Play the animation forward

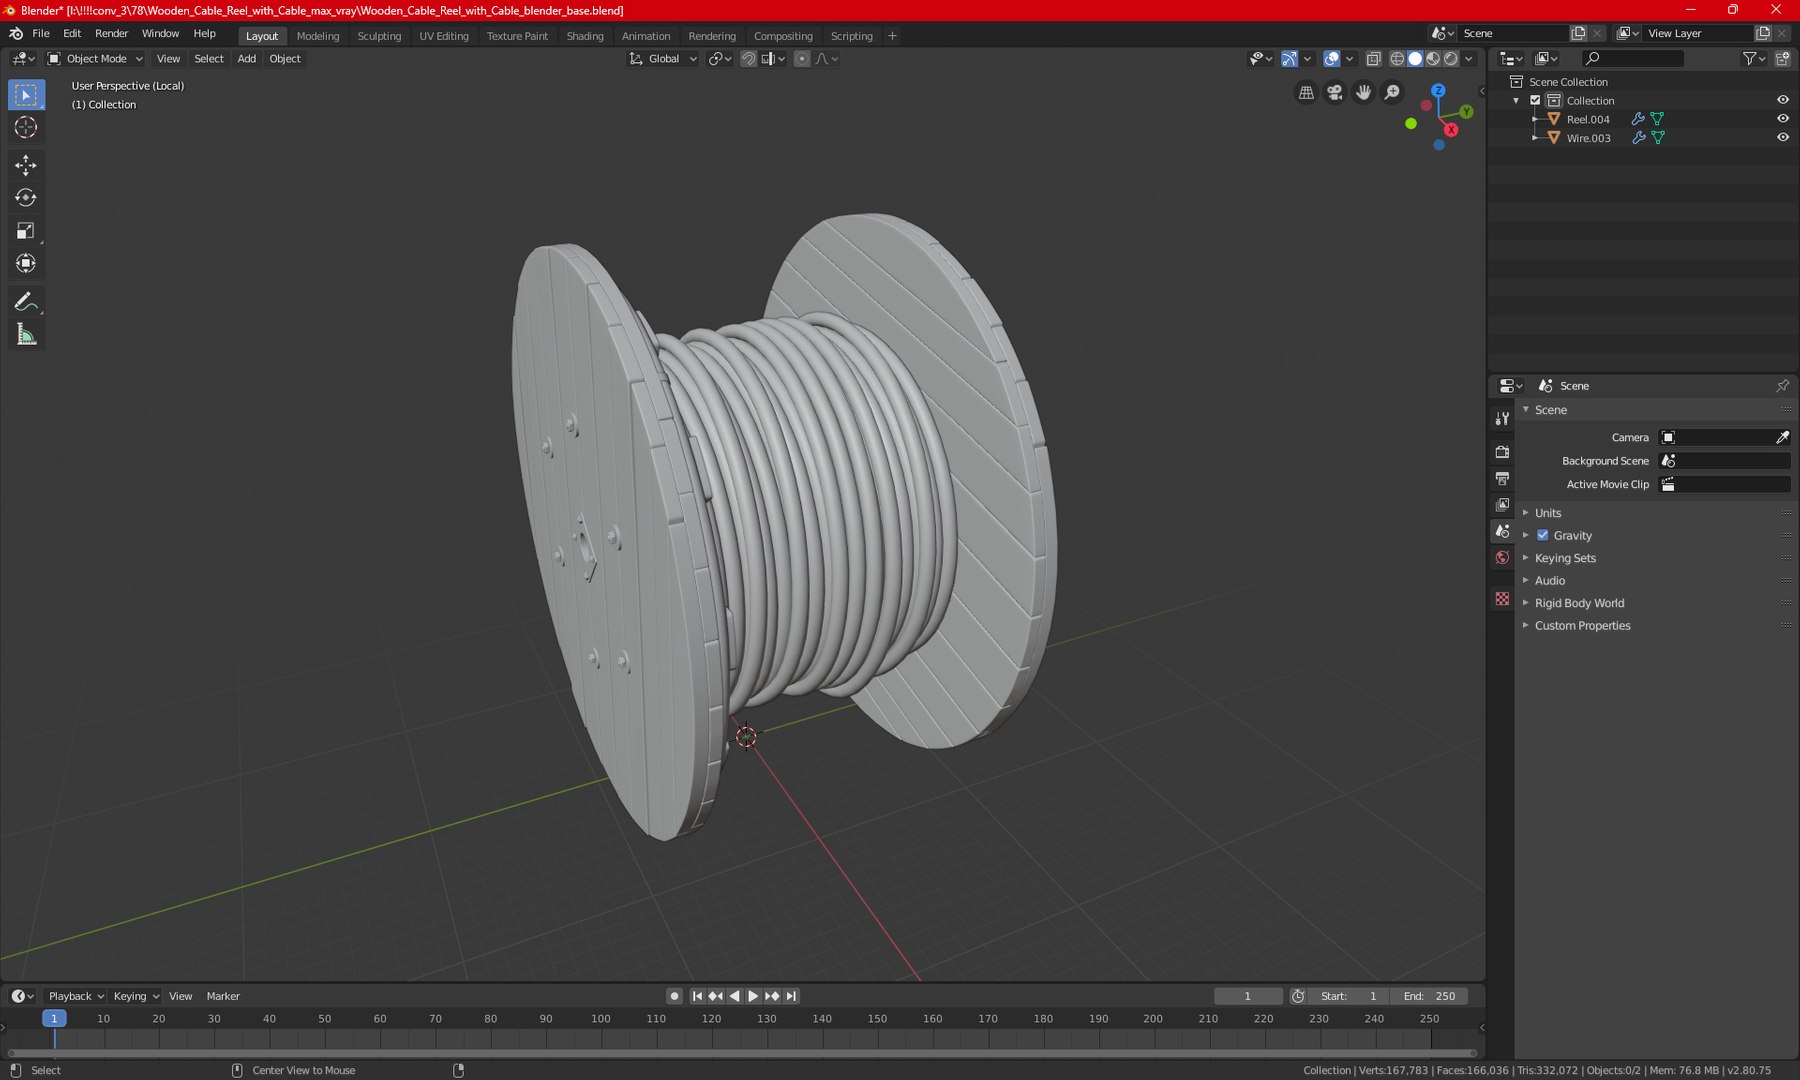point(753,996)
